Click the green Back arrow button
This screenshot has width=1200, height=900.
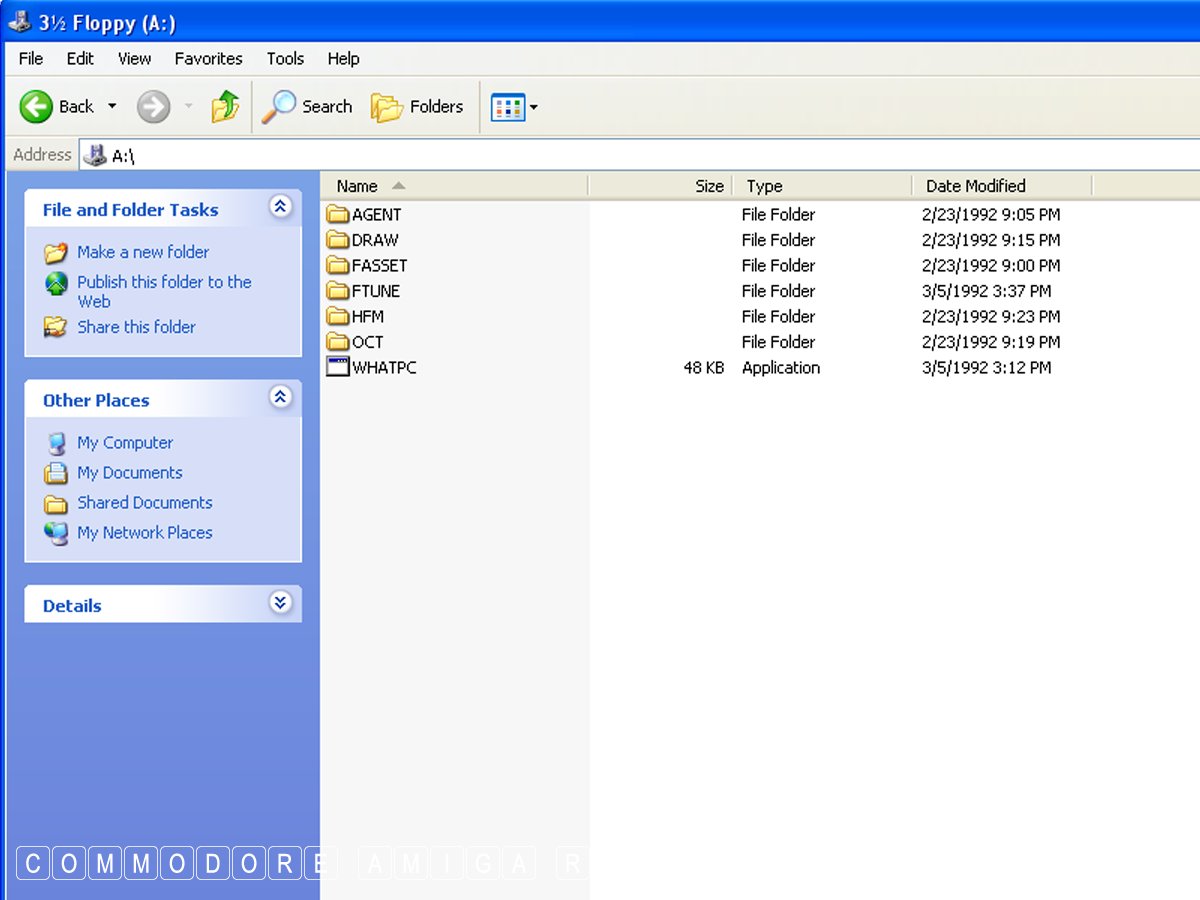point(37,107)
